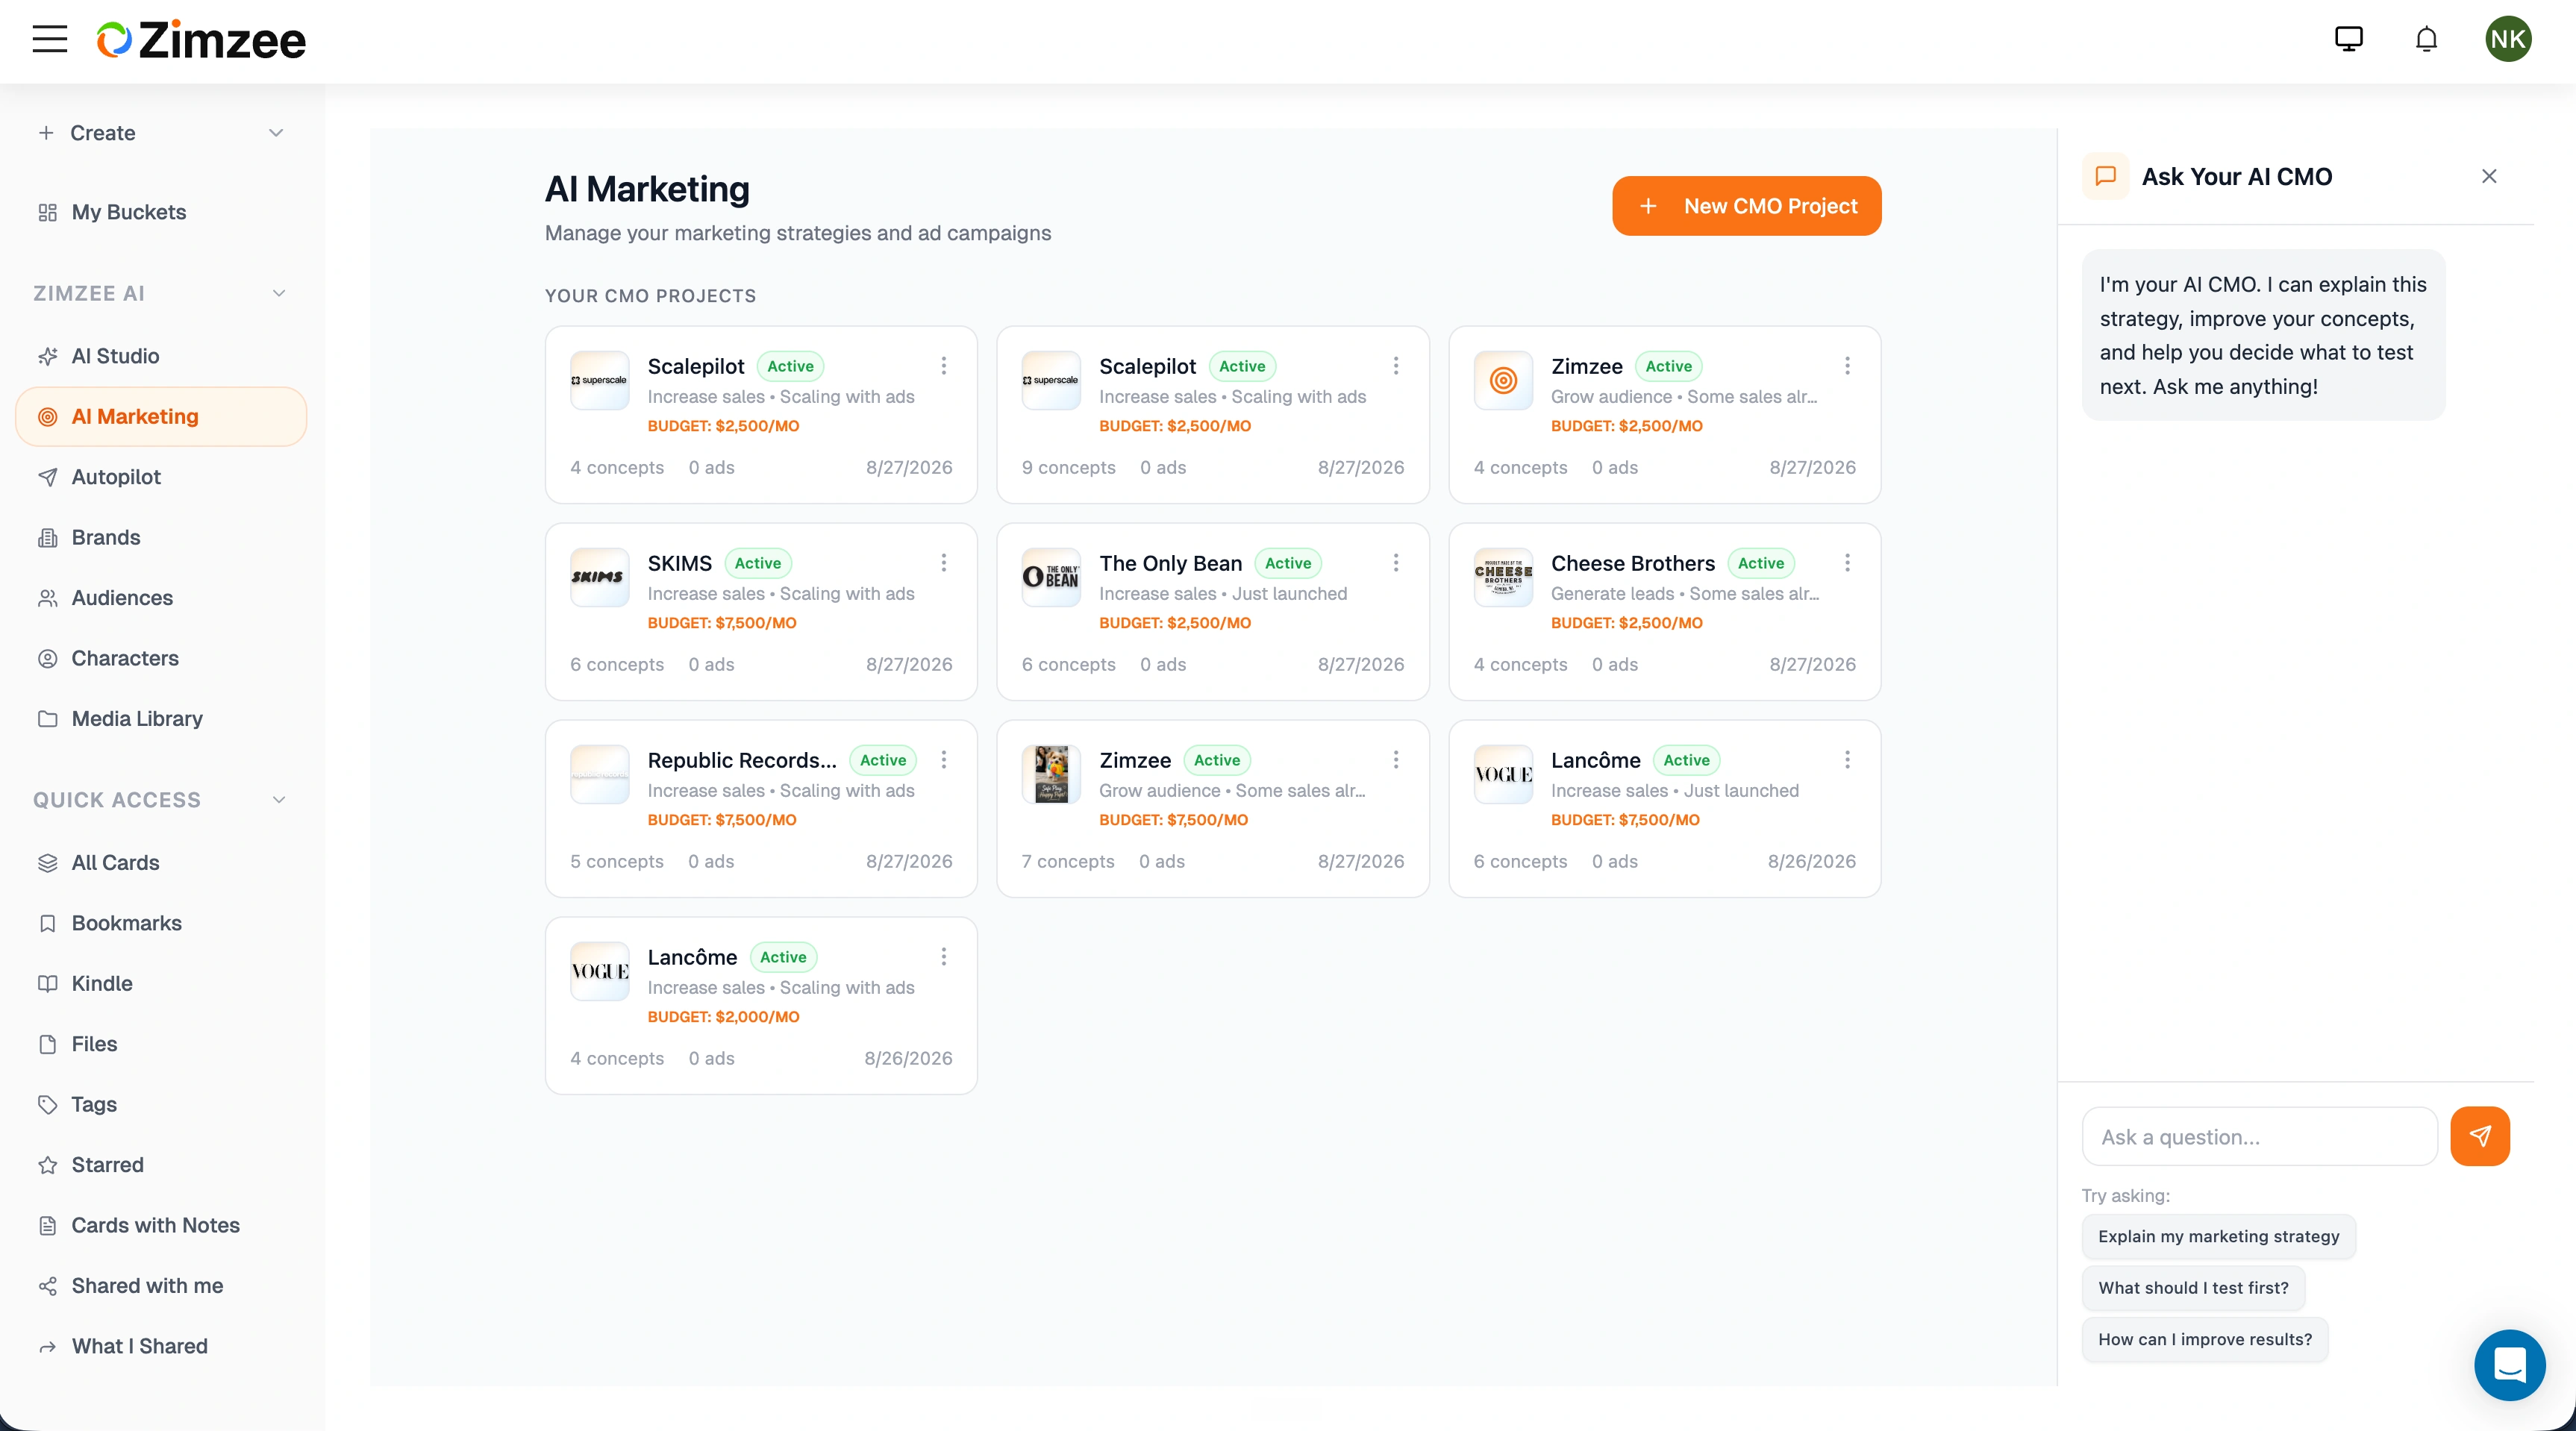Open Kindle section
The image size is (2576, 1431).
161,984
